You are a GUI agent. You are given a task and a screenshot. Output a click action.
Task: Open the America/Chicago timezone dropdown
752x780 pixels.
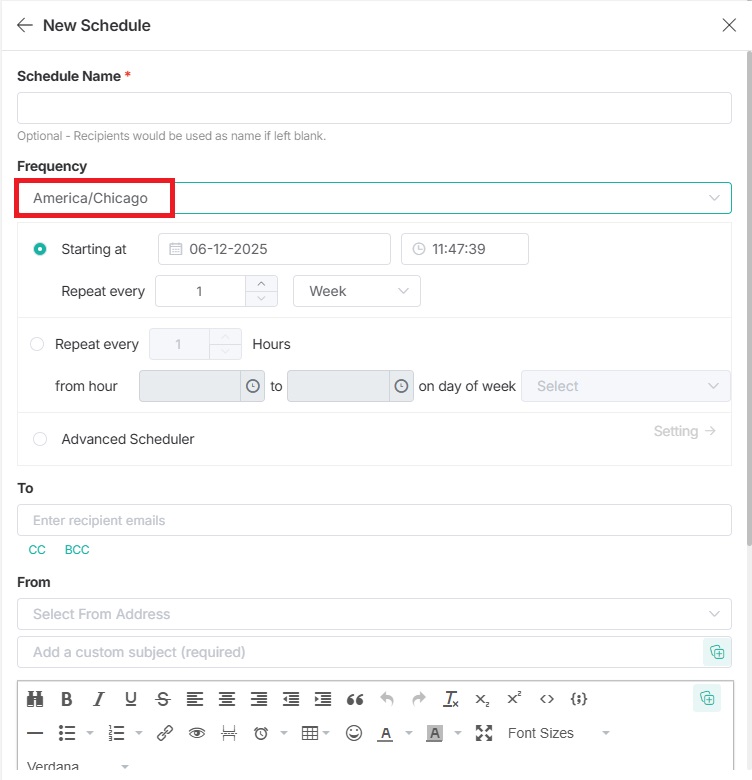tap(374, 198)
